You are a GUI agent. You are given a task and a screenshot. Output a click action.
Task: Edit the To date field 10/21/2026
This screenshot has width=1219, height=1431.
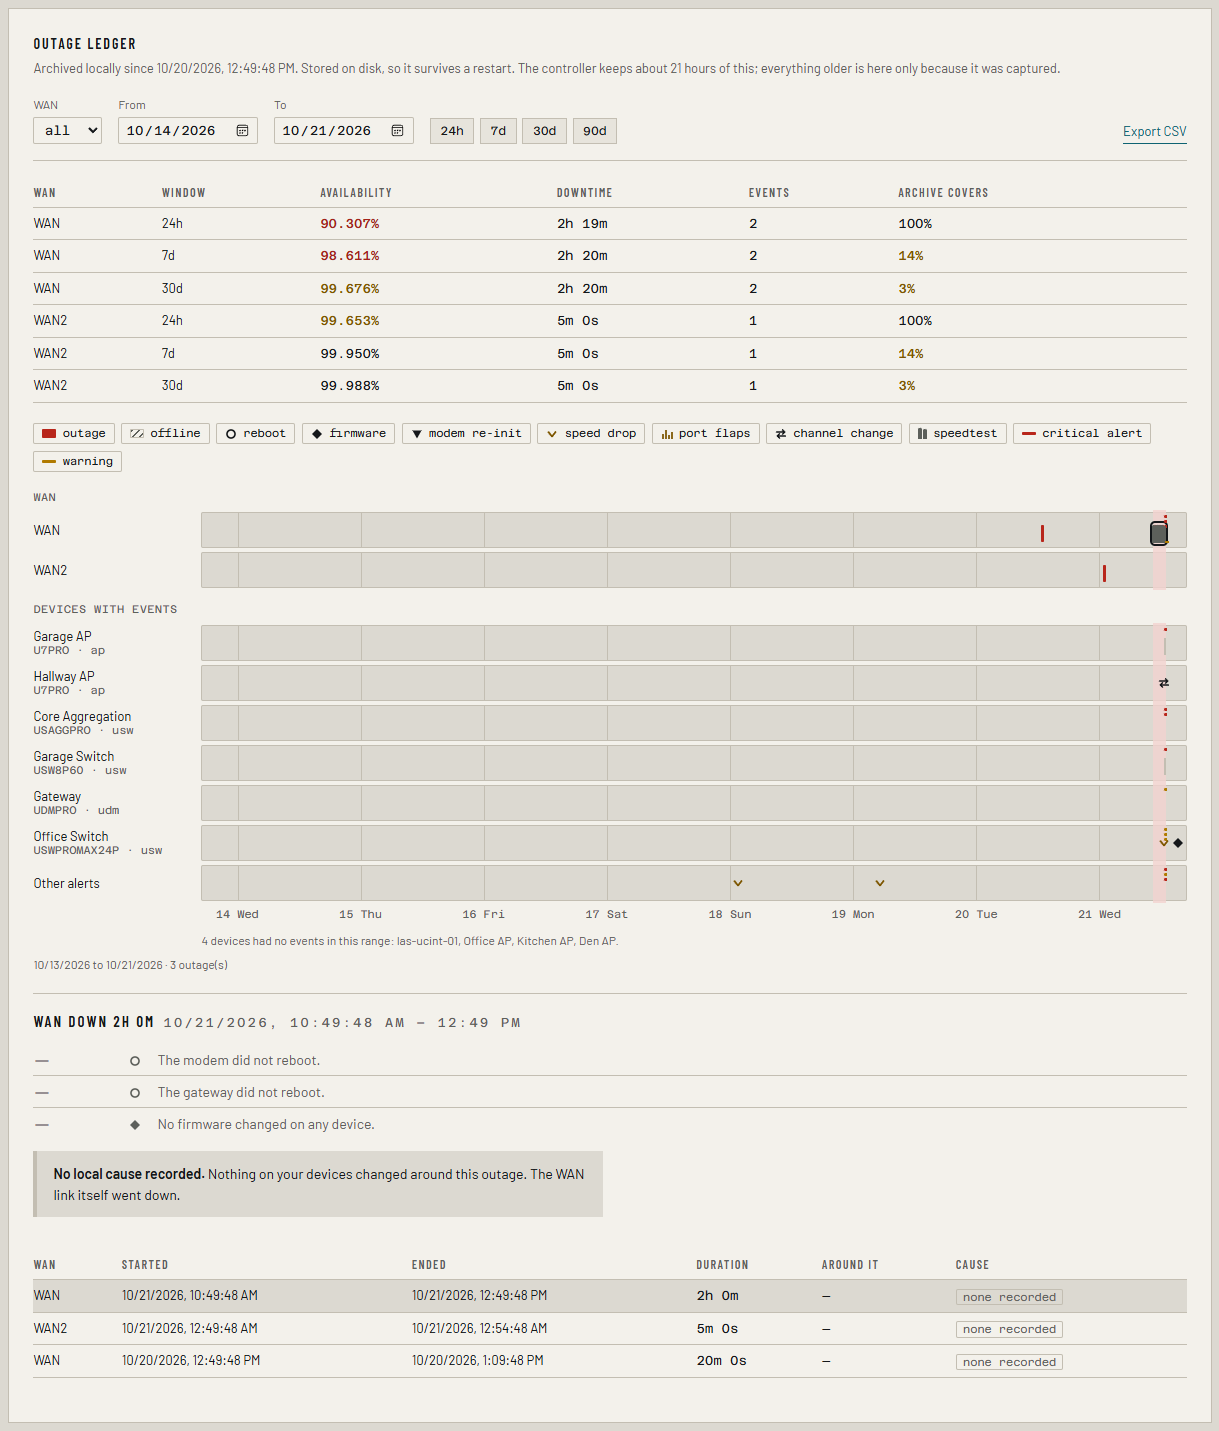click(344, 131)
